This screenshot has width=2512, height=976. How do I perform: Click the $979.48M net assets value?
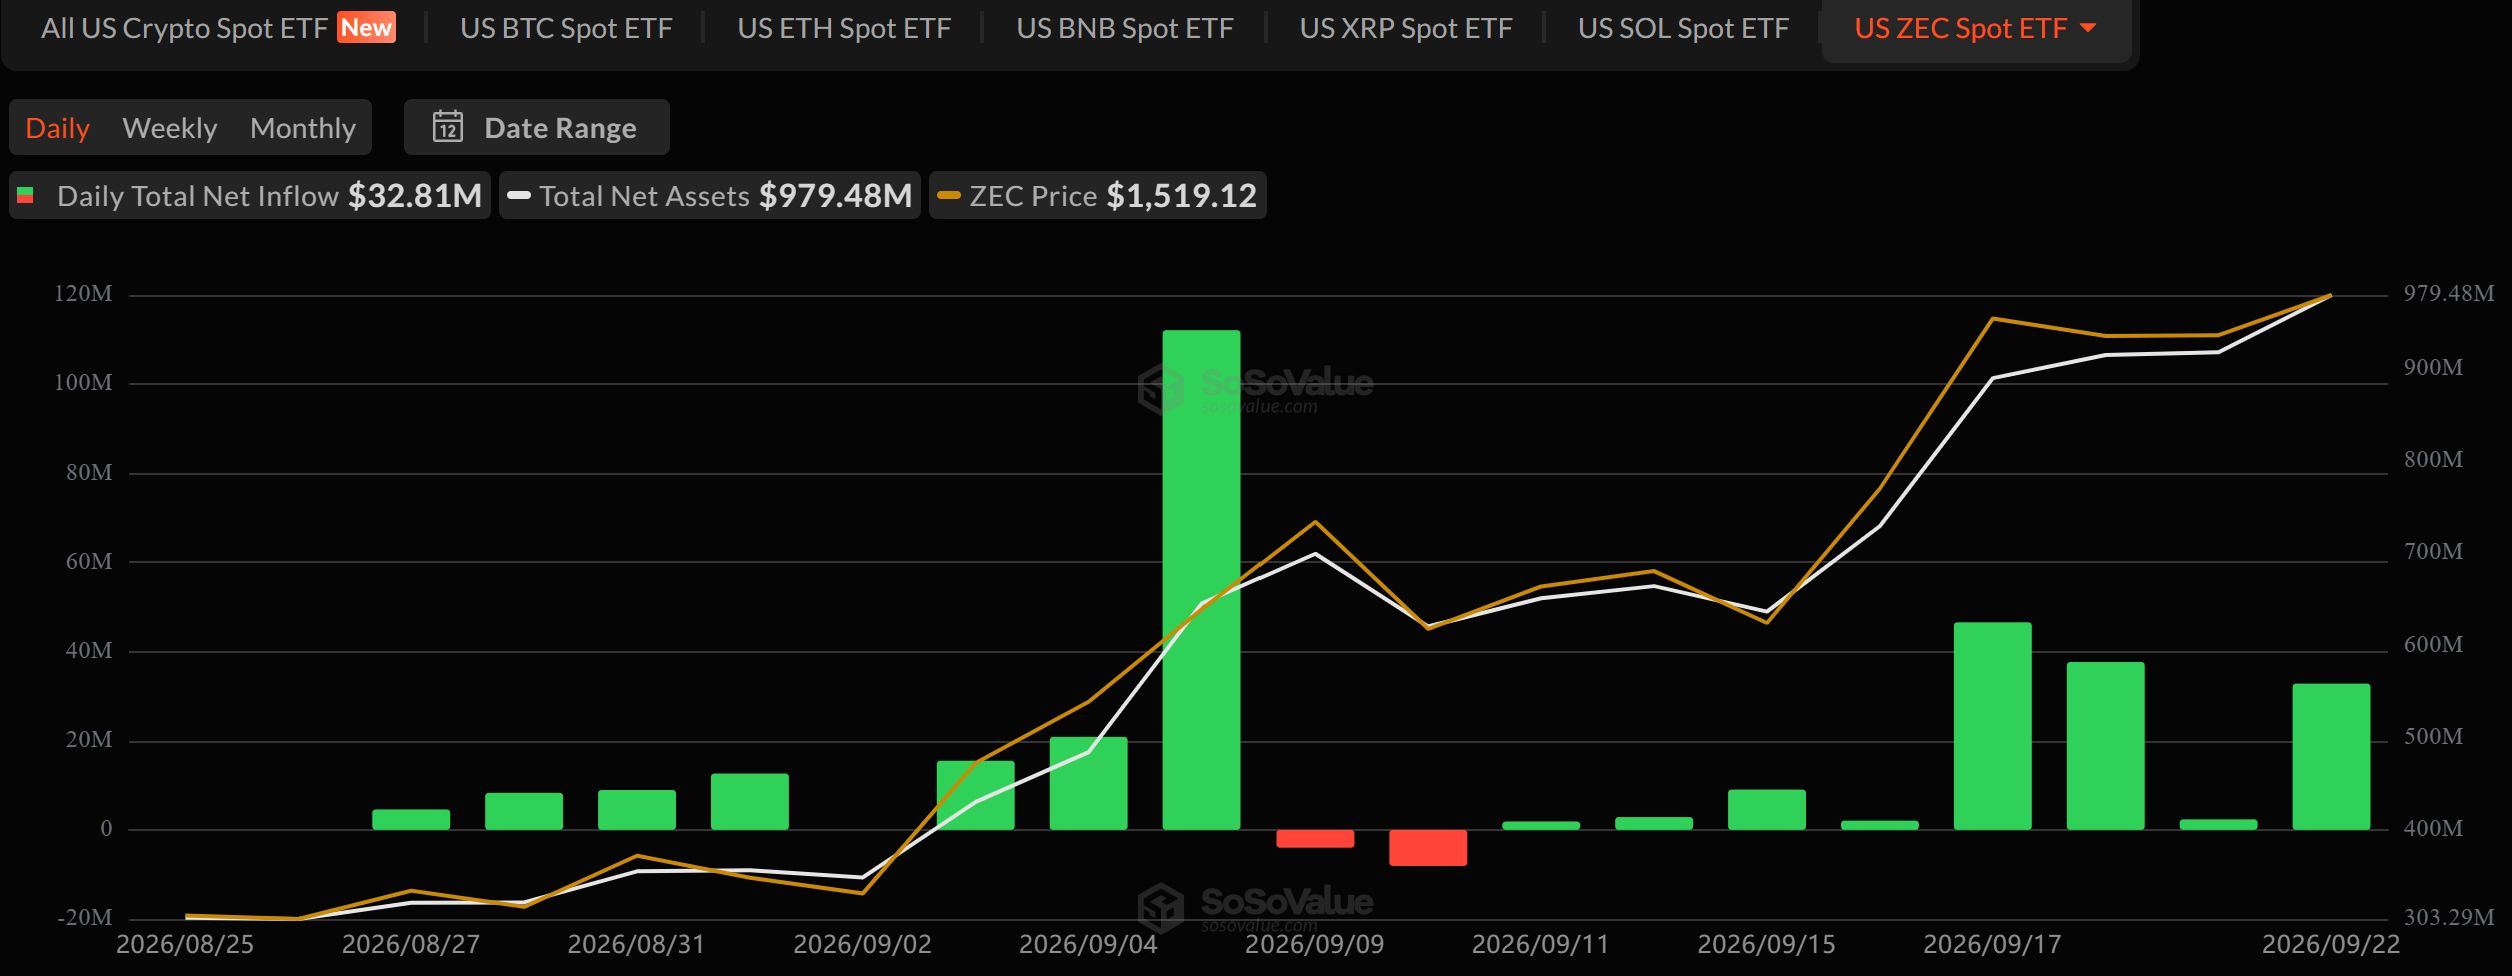click(836, 195)
